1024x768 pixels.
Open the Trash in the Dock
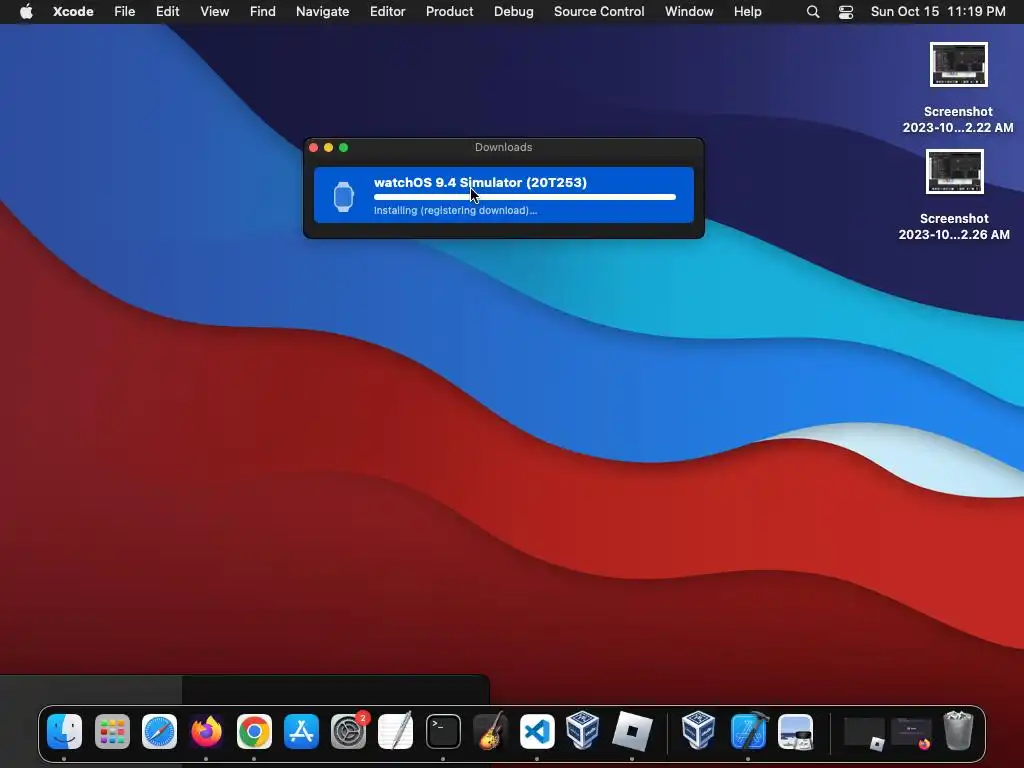click(958, 731)
